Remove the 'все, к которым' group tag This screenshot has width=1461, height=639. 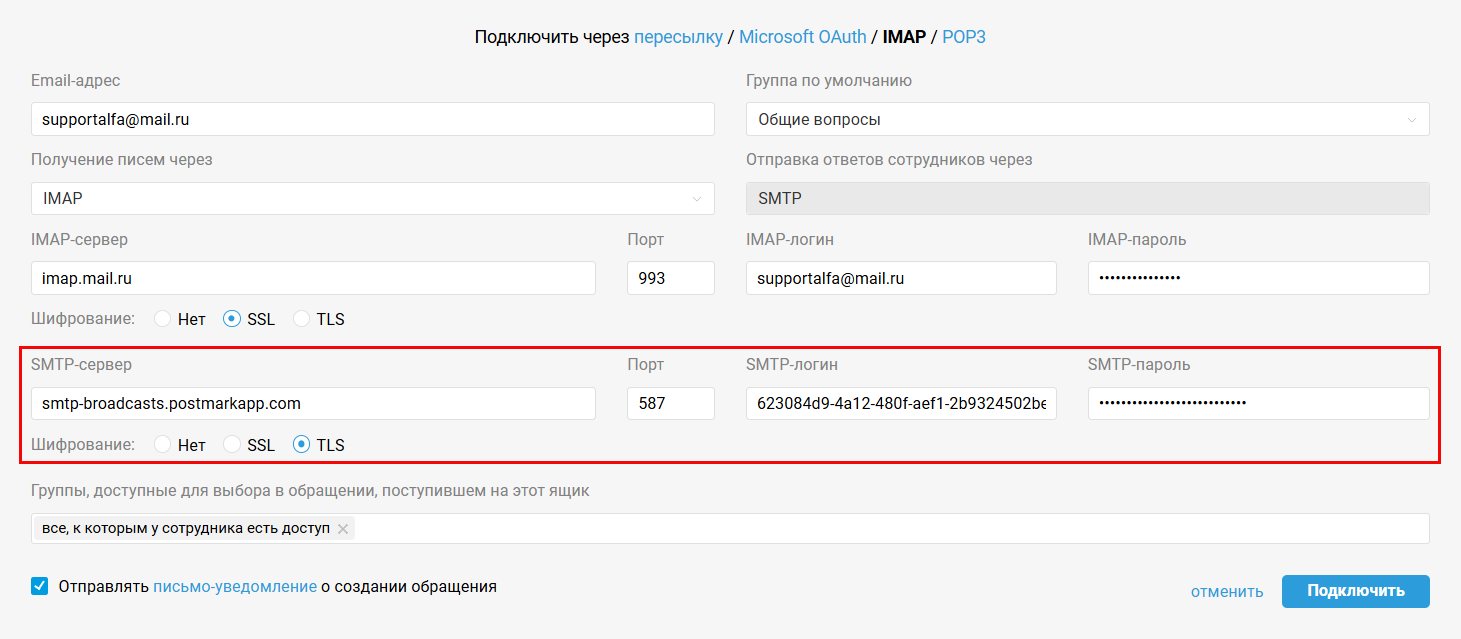[x=343, y=529]
